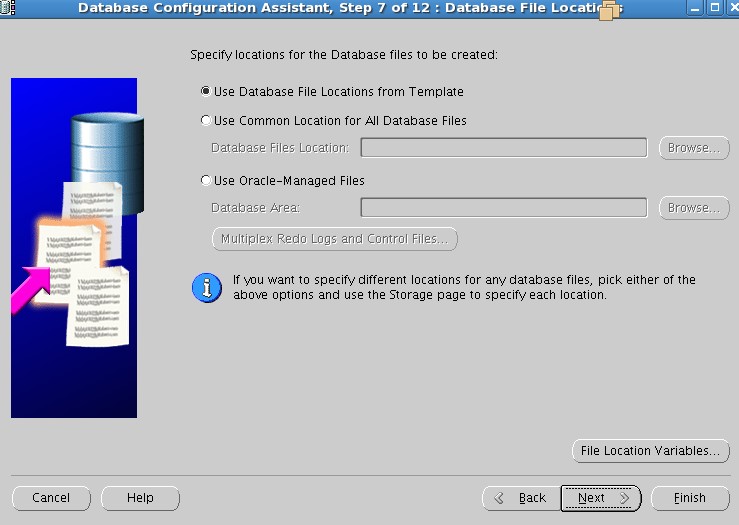Maximize the Database Configuration Assistant window

[x=714, y=8]
